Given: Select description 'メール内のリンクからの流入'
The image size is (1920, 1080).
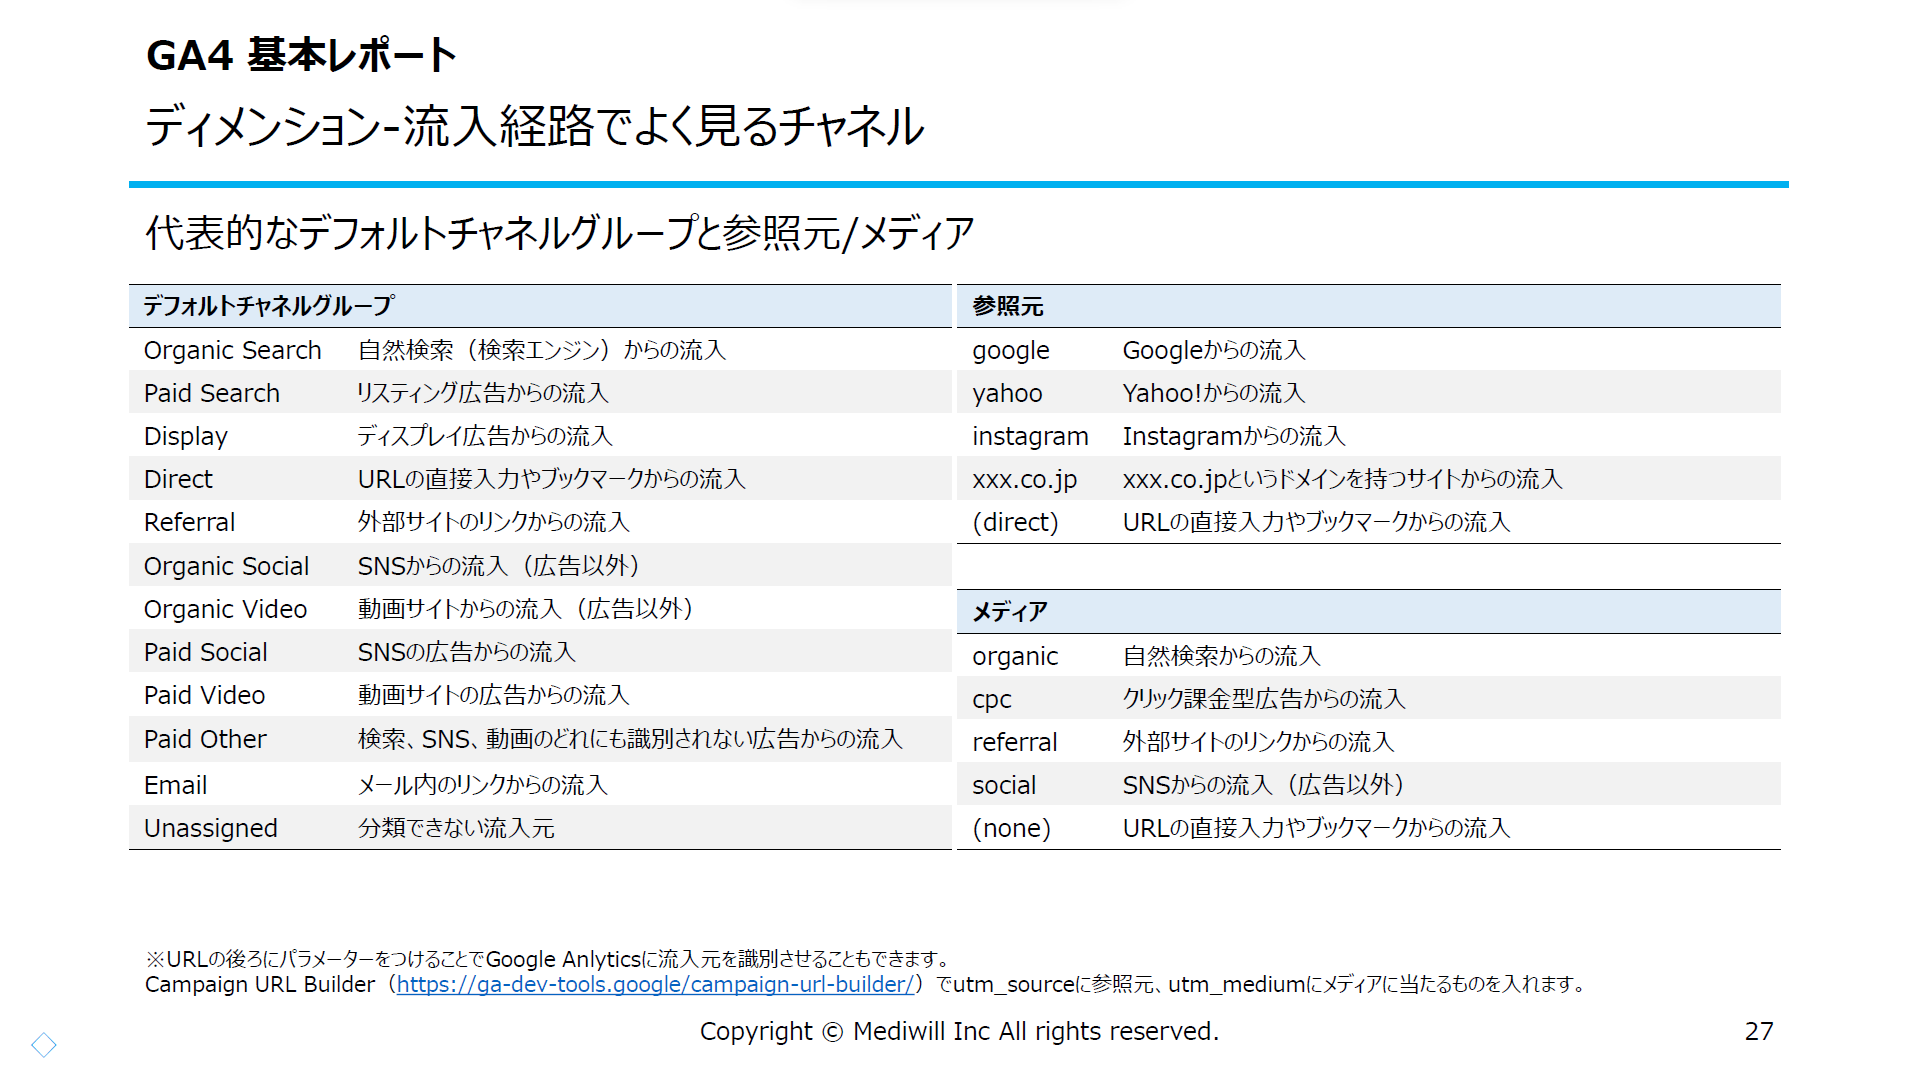Looking at the screenshot, I should pos(483,785).
